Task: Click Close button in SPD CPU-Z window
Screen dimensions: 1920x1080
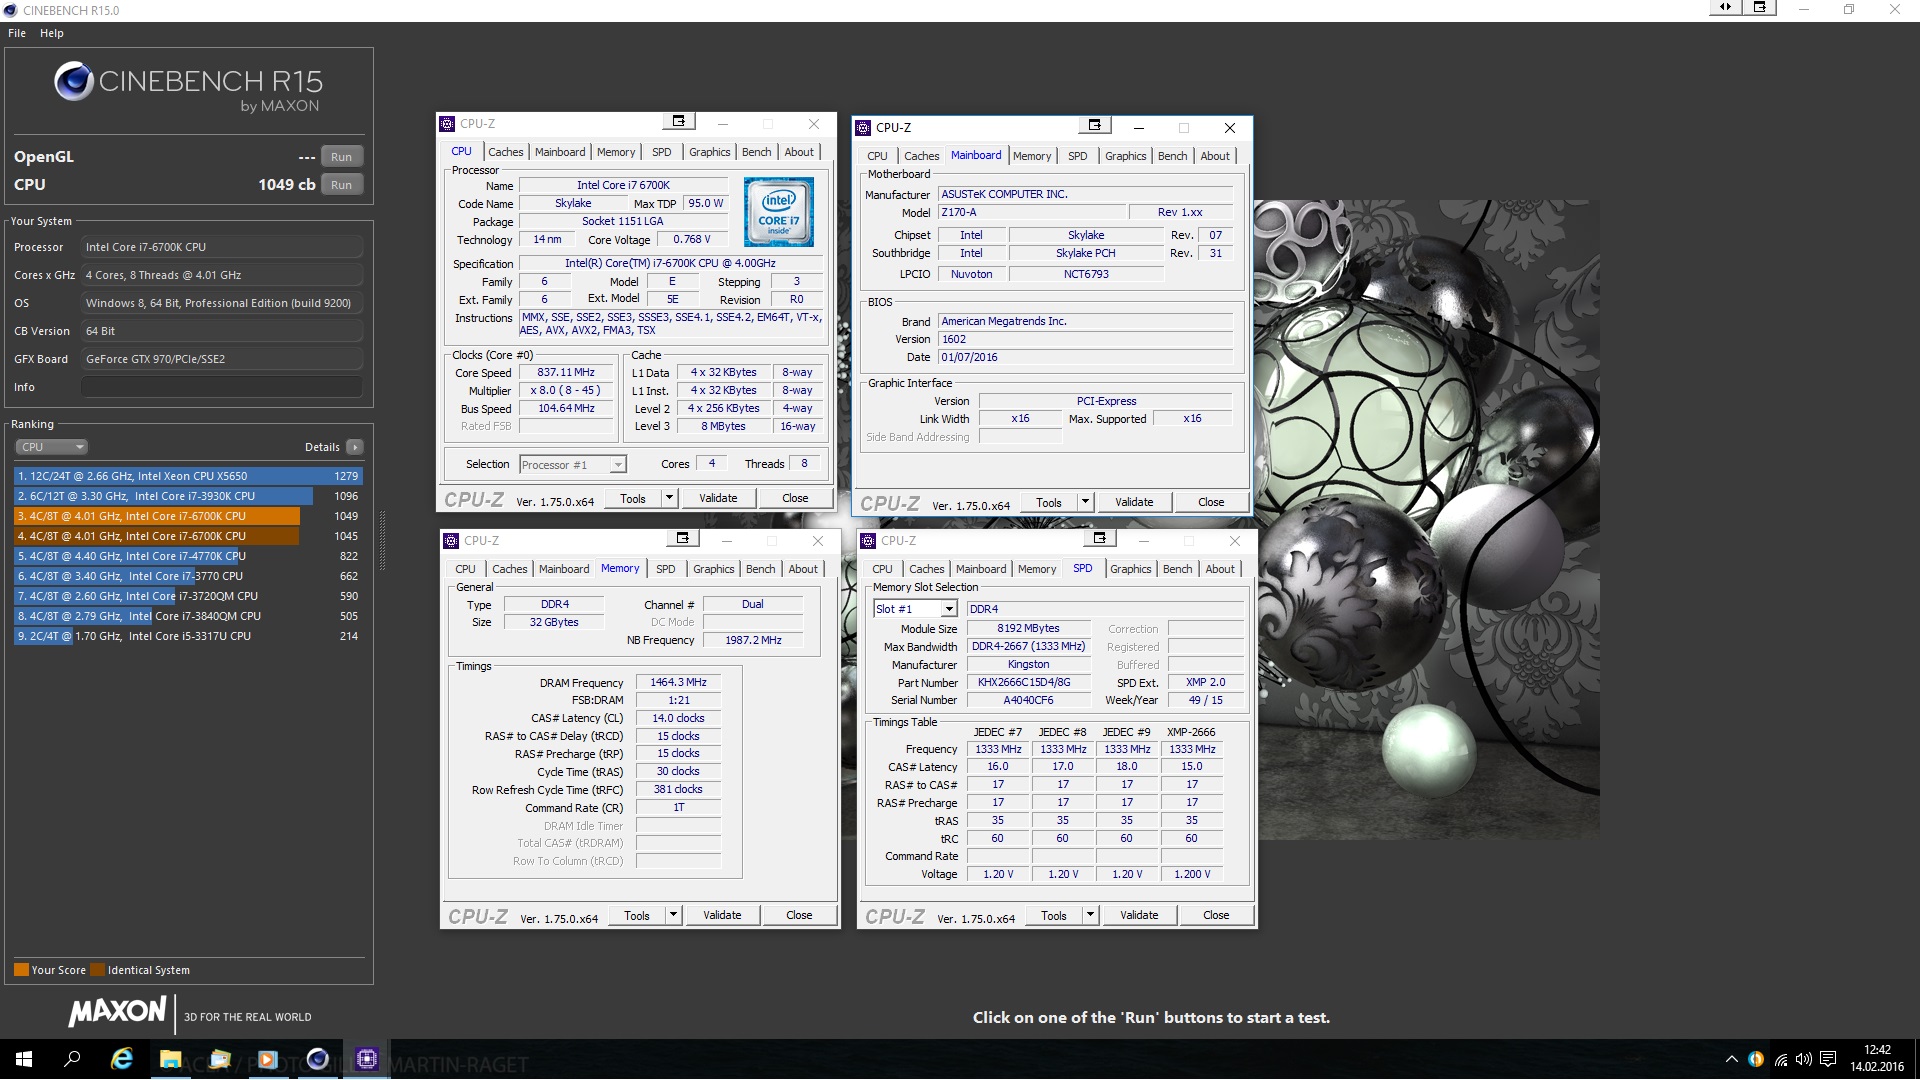Action: pyautogui.click(x=1216, y=915)
